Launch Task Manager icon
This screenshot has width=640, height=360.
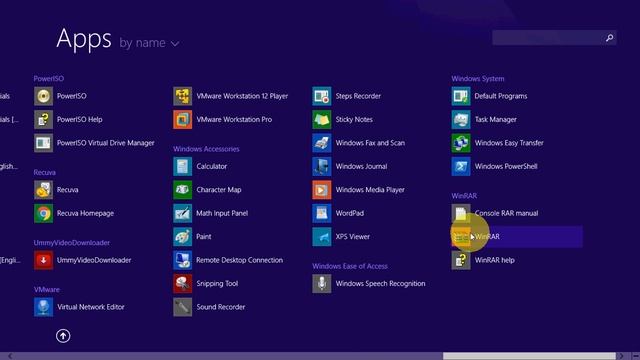click(x=461, y=120)
